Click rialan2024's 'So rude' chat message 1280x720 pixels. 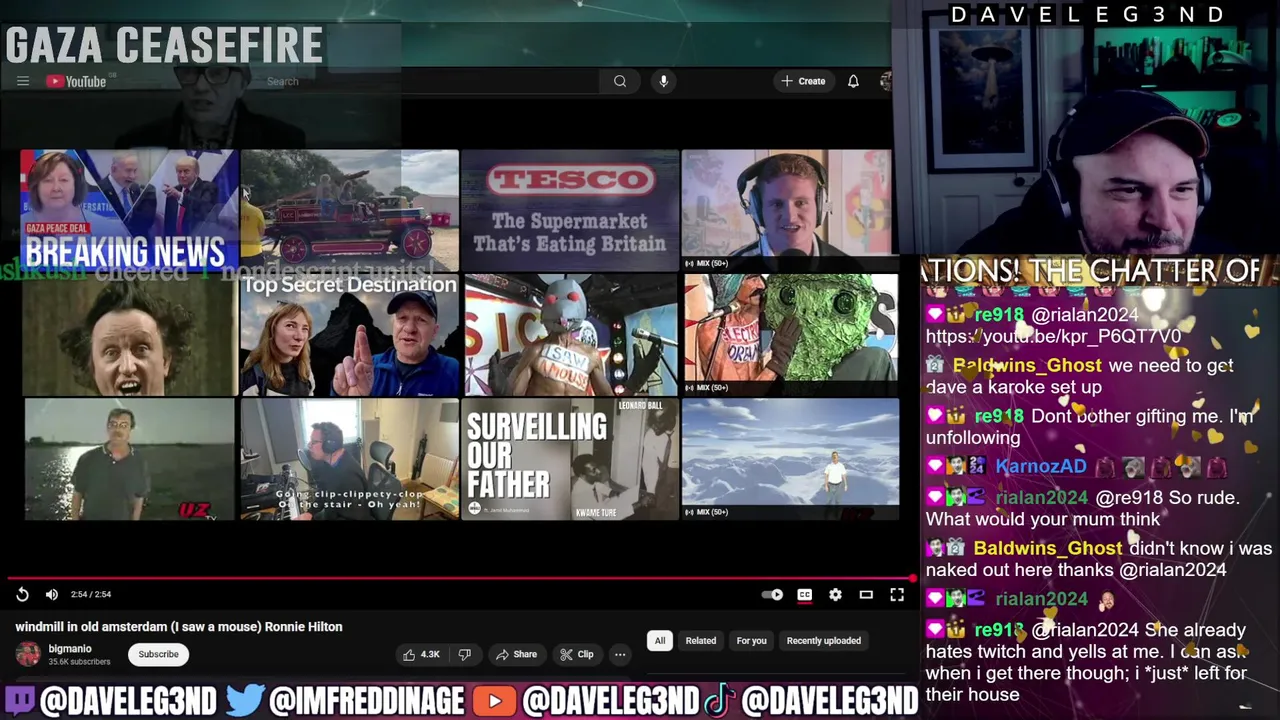click(1082, 508)
